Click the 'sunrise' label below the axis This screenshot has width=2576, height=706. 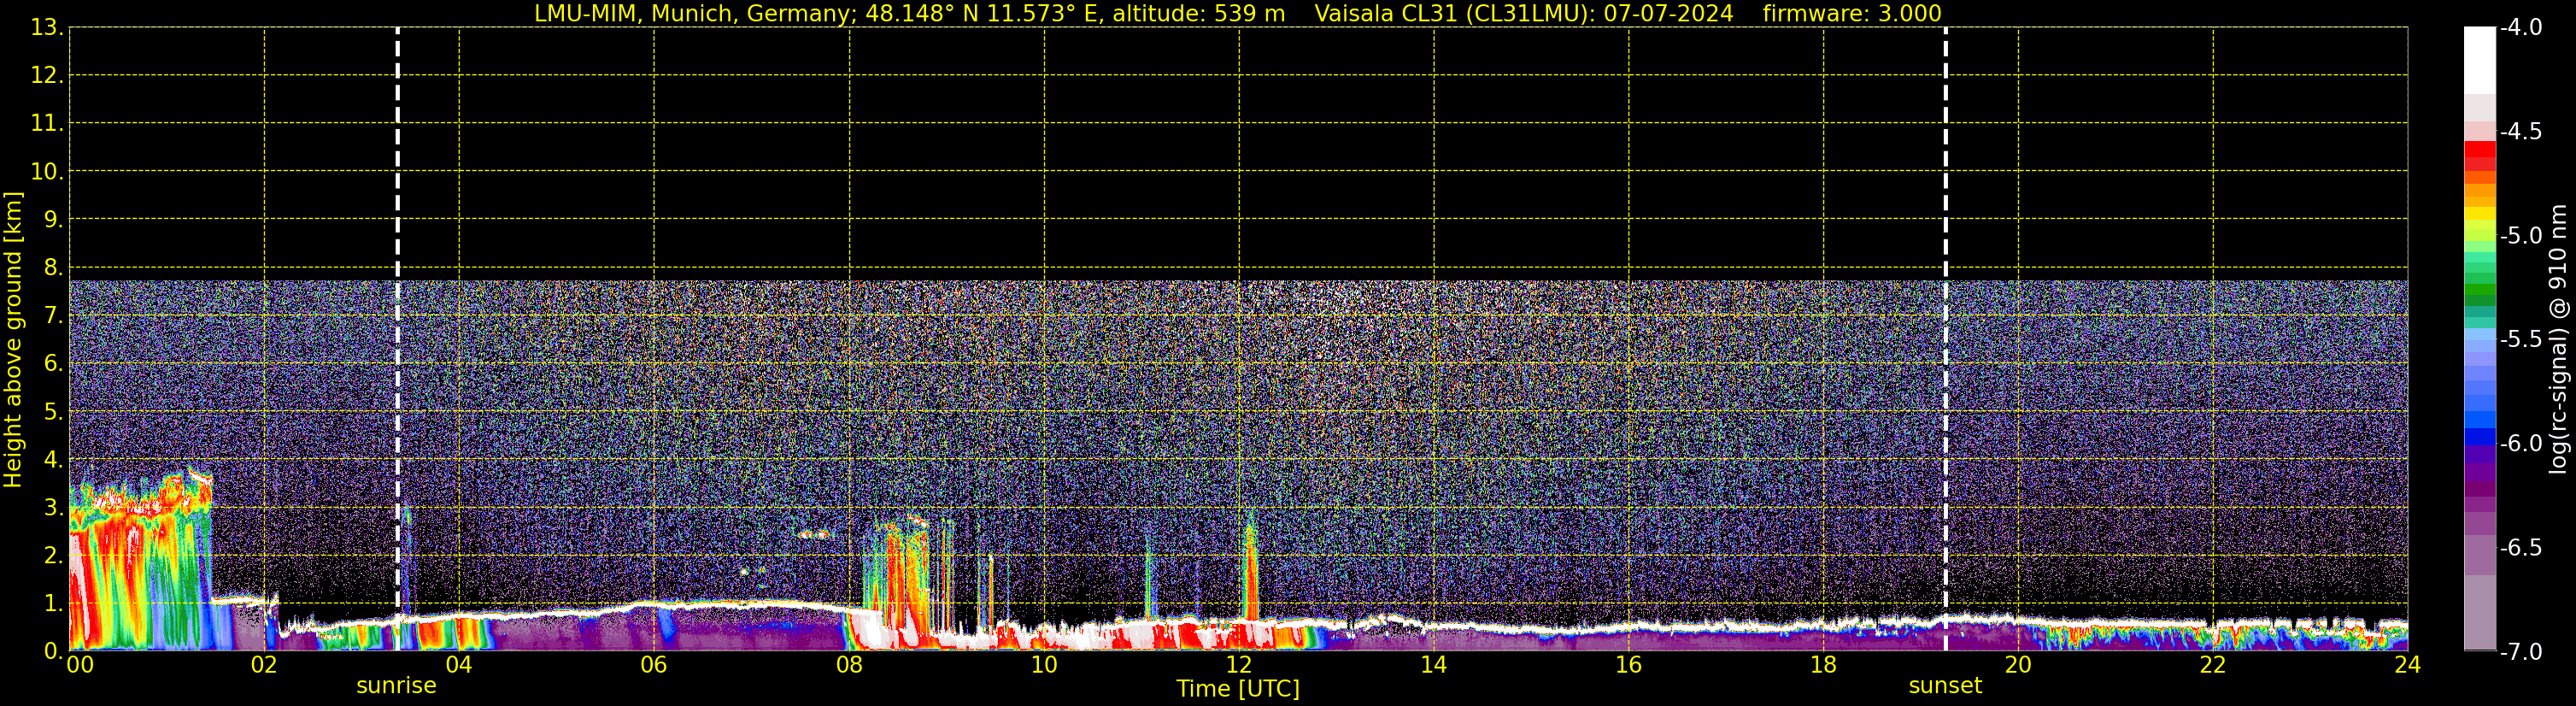[396, 685]
